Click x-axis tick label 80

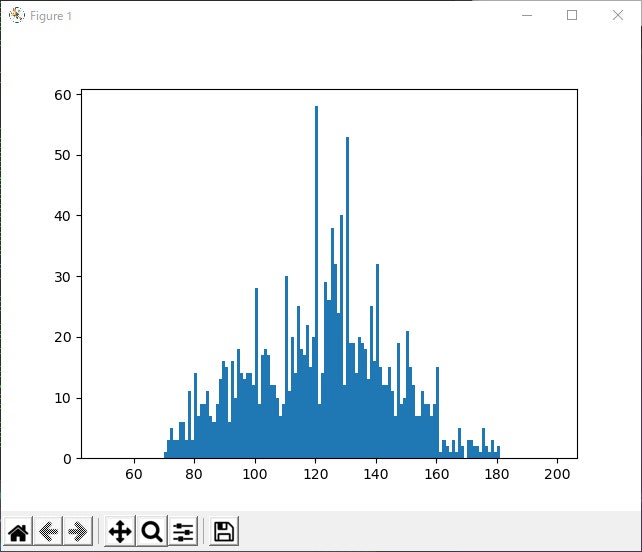pos(194,474)
